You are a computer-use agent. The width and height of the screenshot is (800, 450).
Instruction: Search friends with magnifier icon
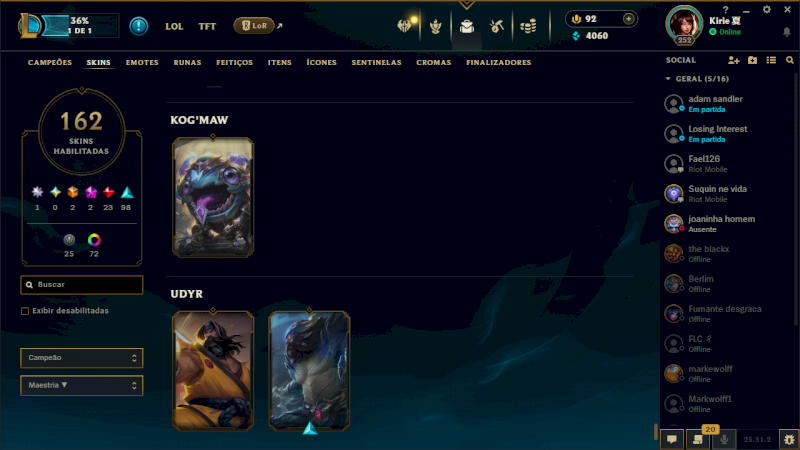pyautogui.click(x=790, y=60)
